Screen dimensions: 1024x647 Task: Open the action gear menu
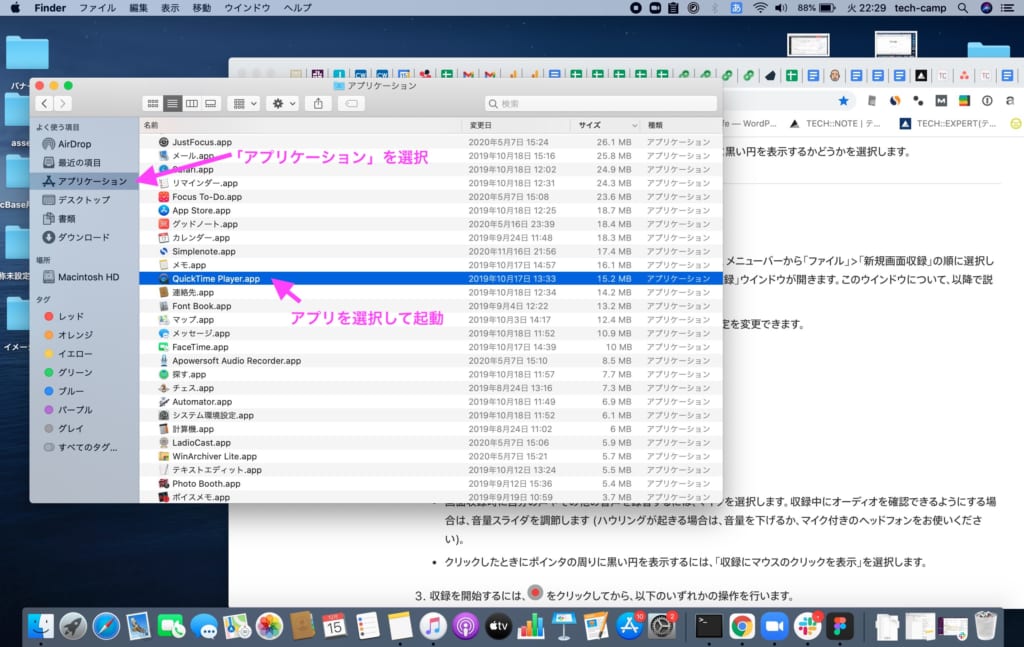[278, 103]
